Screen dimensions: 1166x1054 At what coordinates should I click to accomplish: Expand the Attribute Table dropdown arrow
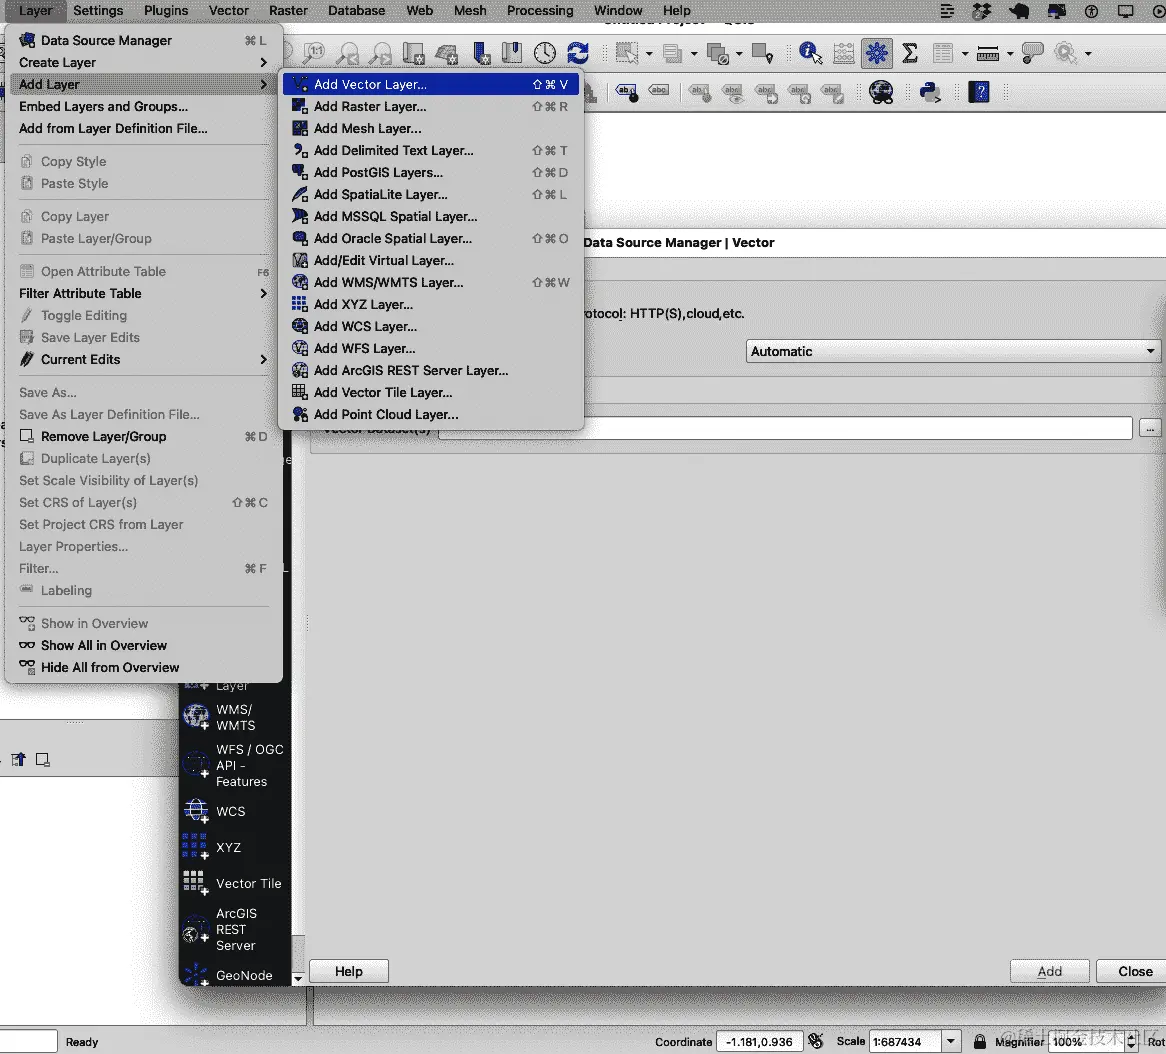[964, 54]
